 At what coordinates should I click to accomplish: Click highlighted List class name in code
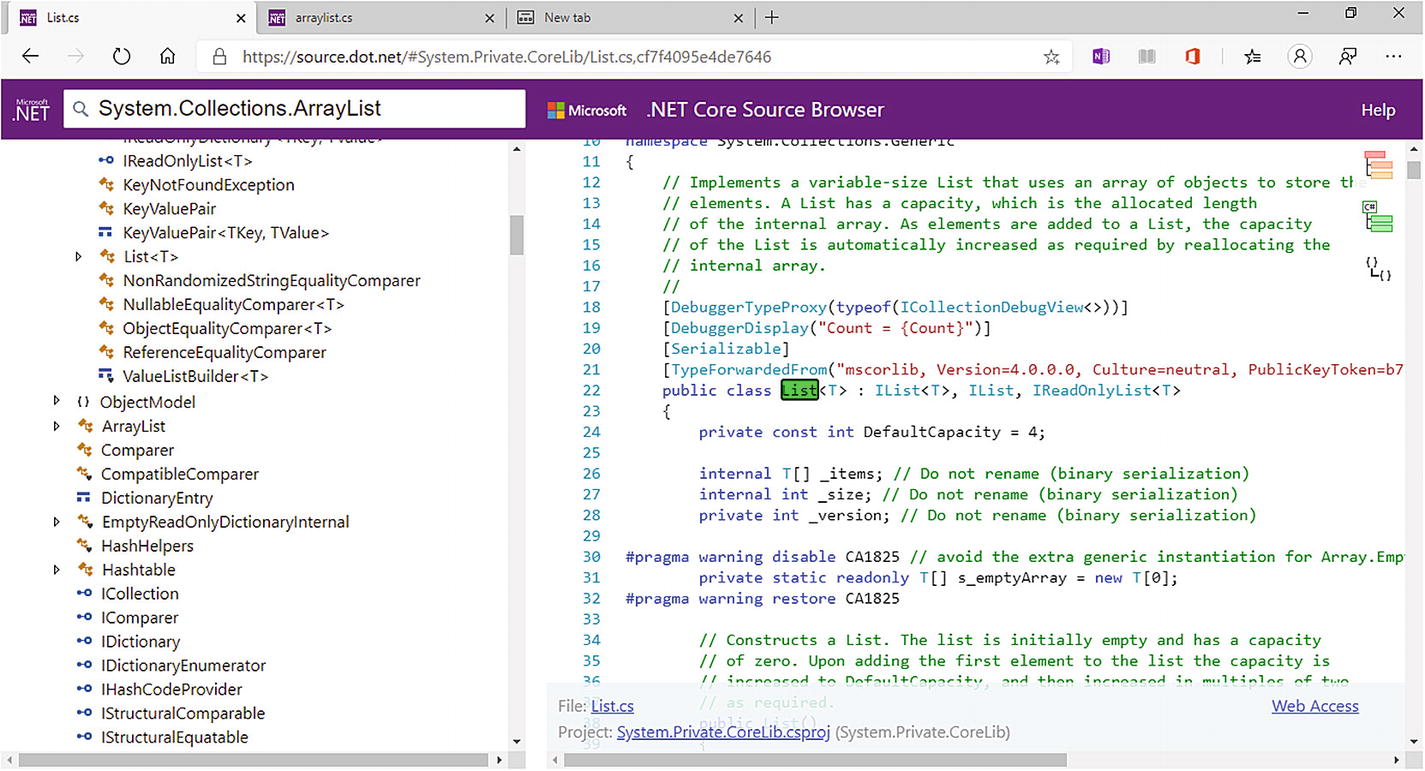799,390
